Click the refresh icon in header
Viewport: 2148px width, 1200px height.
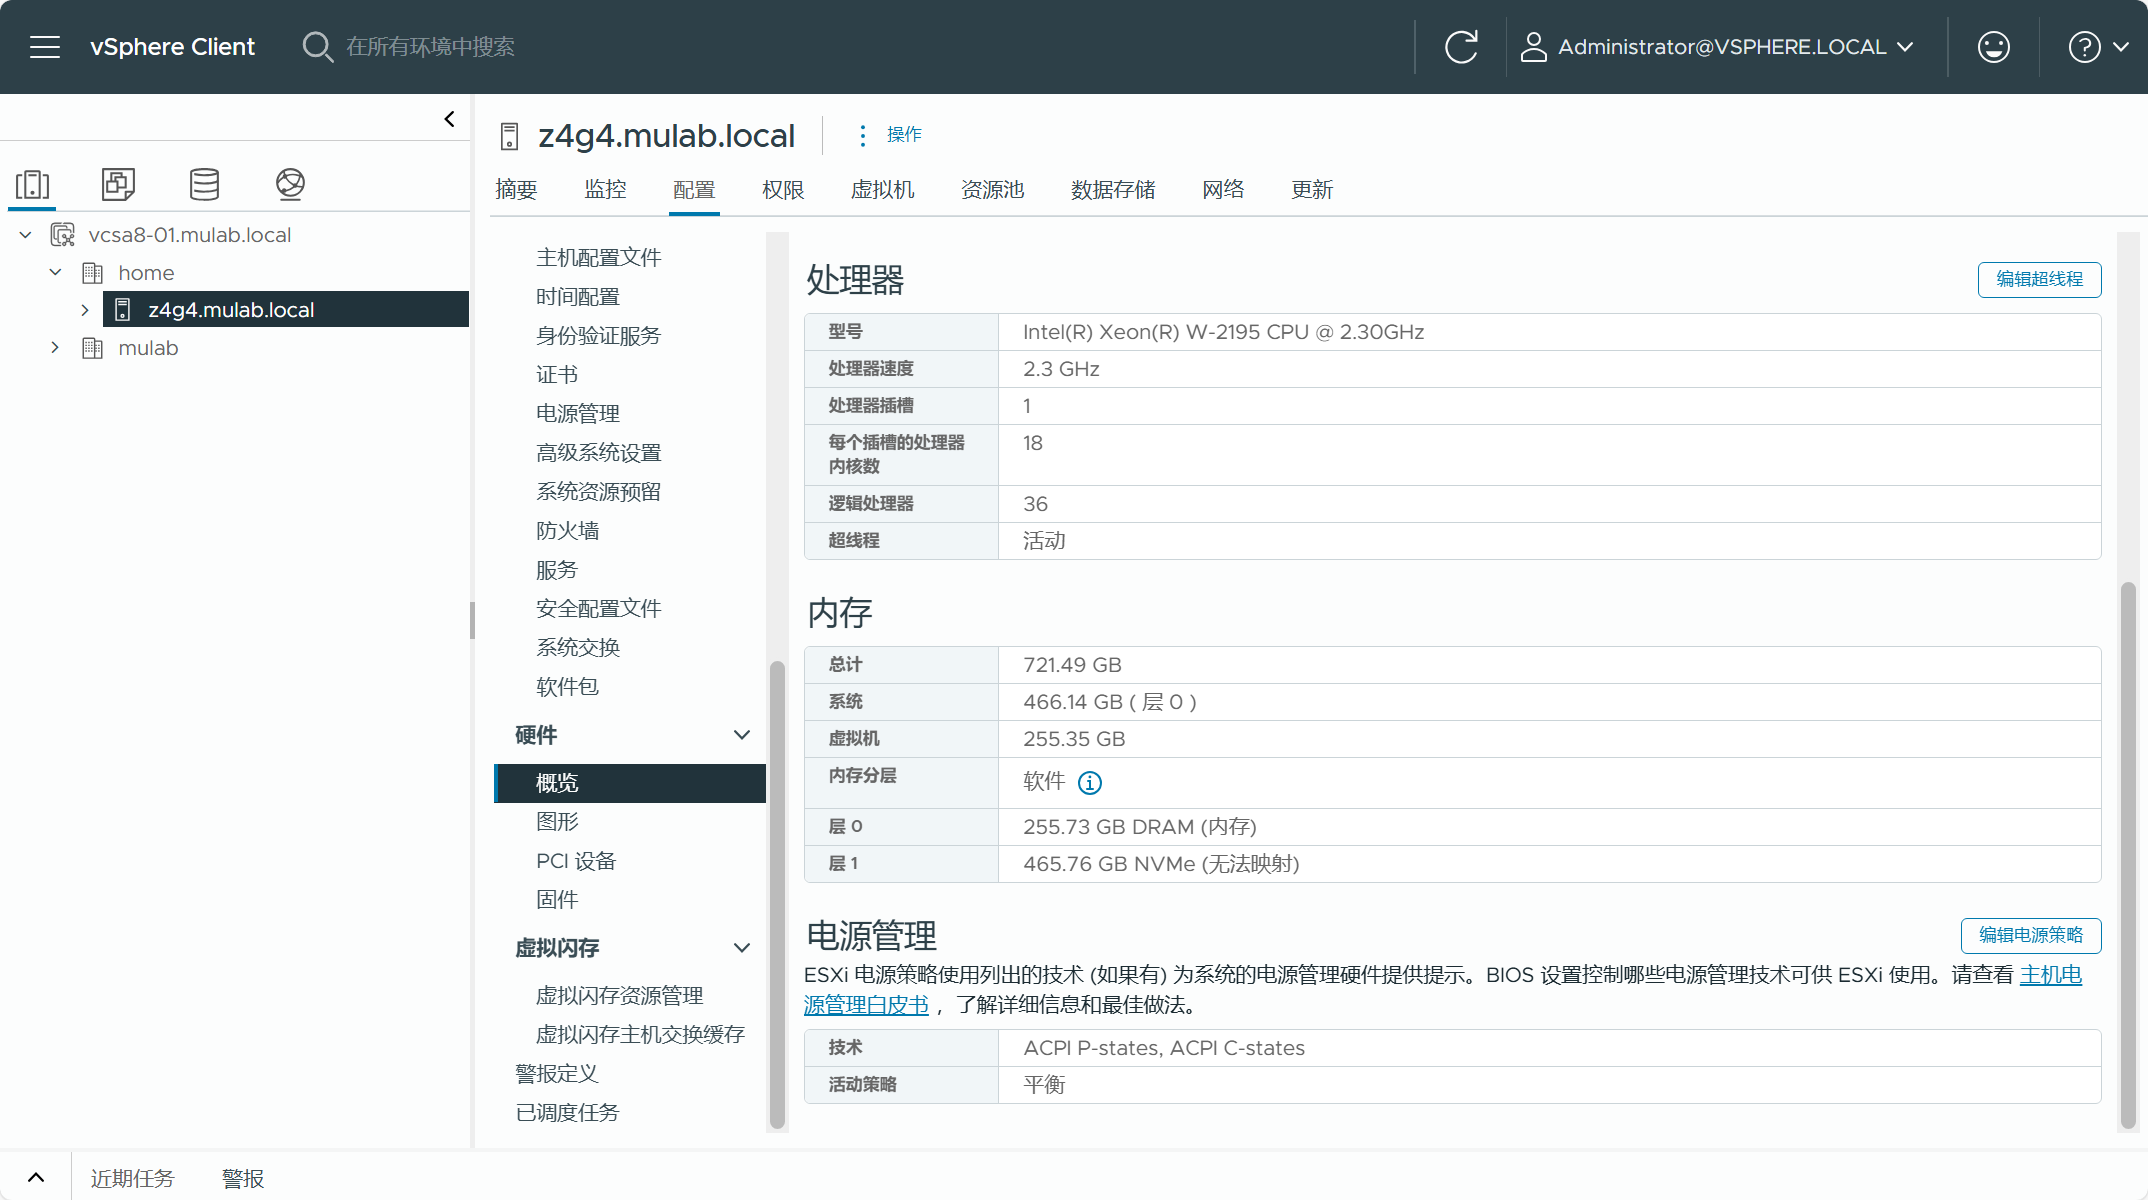click(x=1460, y=47)
